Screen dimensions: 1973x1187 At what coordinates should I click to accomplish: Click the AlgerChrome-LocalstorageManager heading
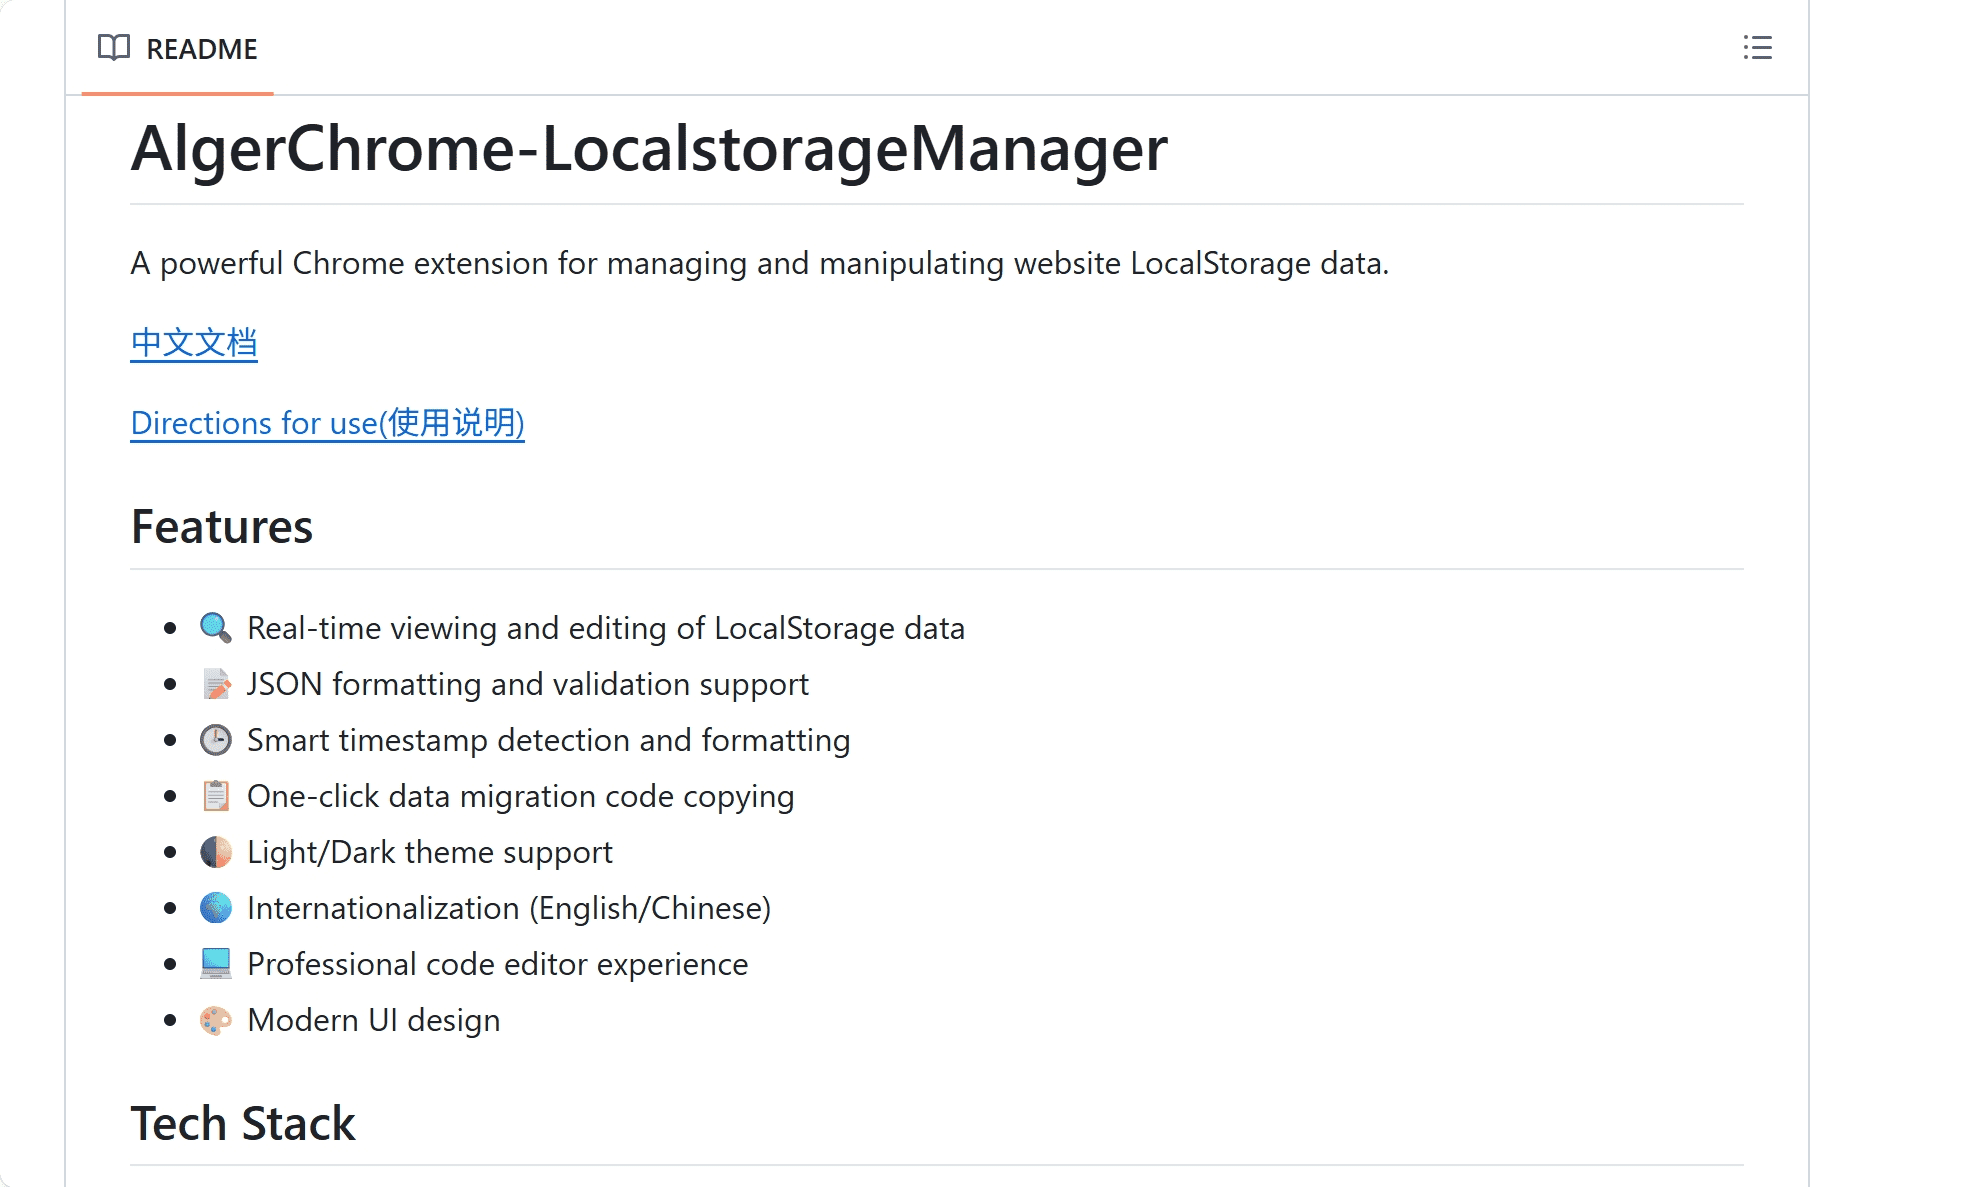[x=649, y=149]
